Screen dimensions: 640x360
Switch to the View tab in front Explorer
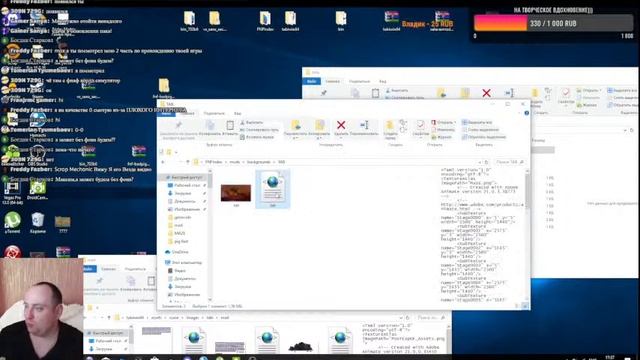tap(238, 113)
